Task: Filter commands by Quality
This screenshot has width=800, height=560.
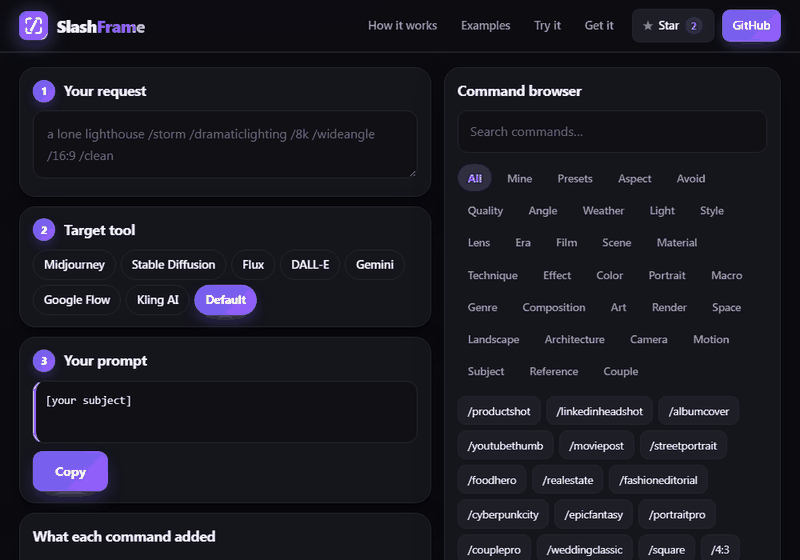Action: (485, 211)
